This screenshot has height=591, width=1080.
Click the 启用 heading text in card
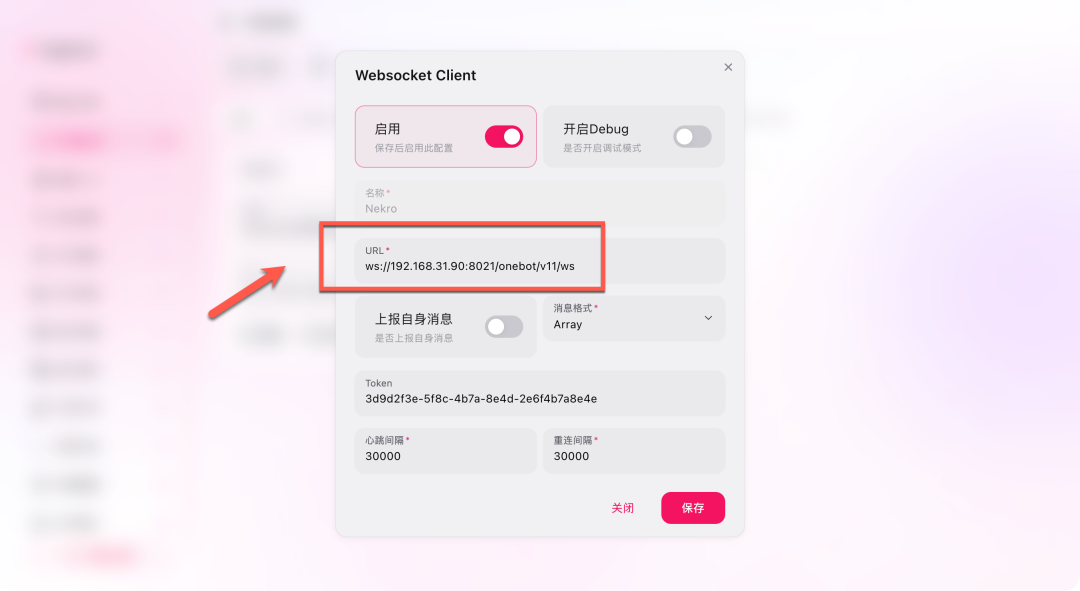coord(387,129)
